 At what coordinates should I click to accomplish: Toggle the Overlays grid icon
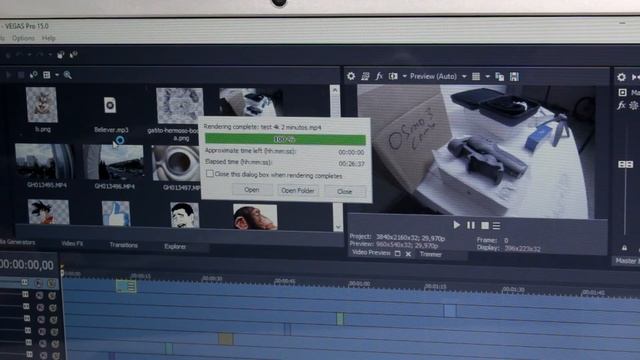coord(476,76)
